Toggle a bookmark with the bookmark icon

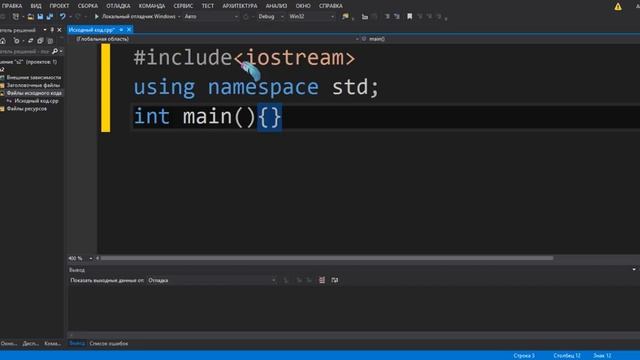[409, 17]
